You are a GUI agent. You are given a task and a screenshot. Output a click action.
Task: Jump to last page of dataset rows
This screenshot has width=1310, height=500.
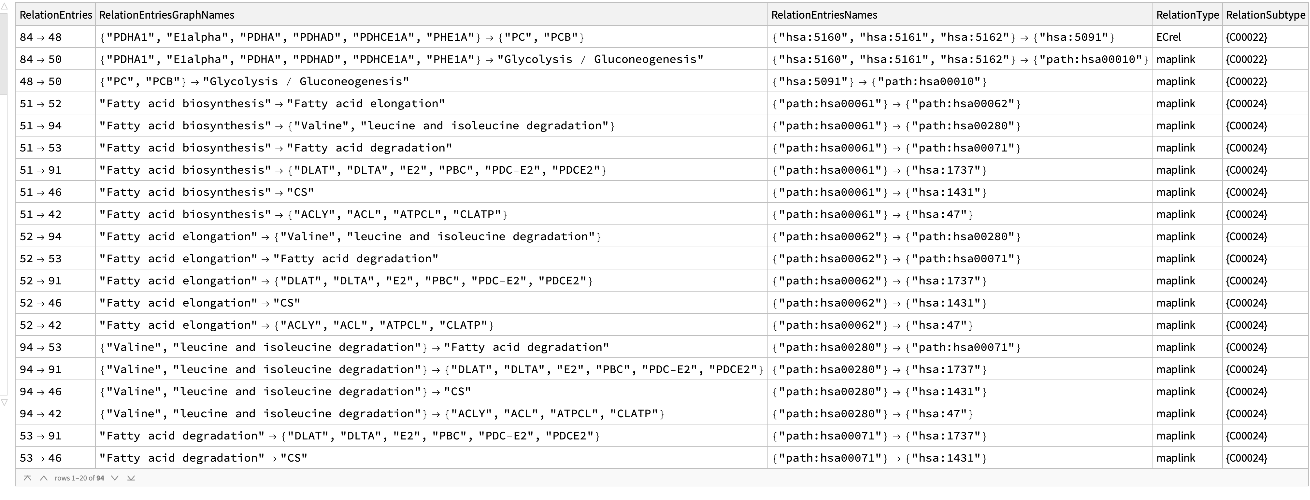[130, 478]
